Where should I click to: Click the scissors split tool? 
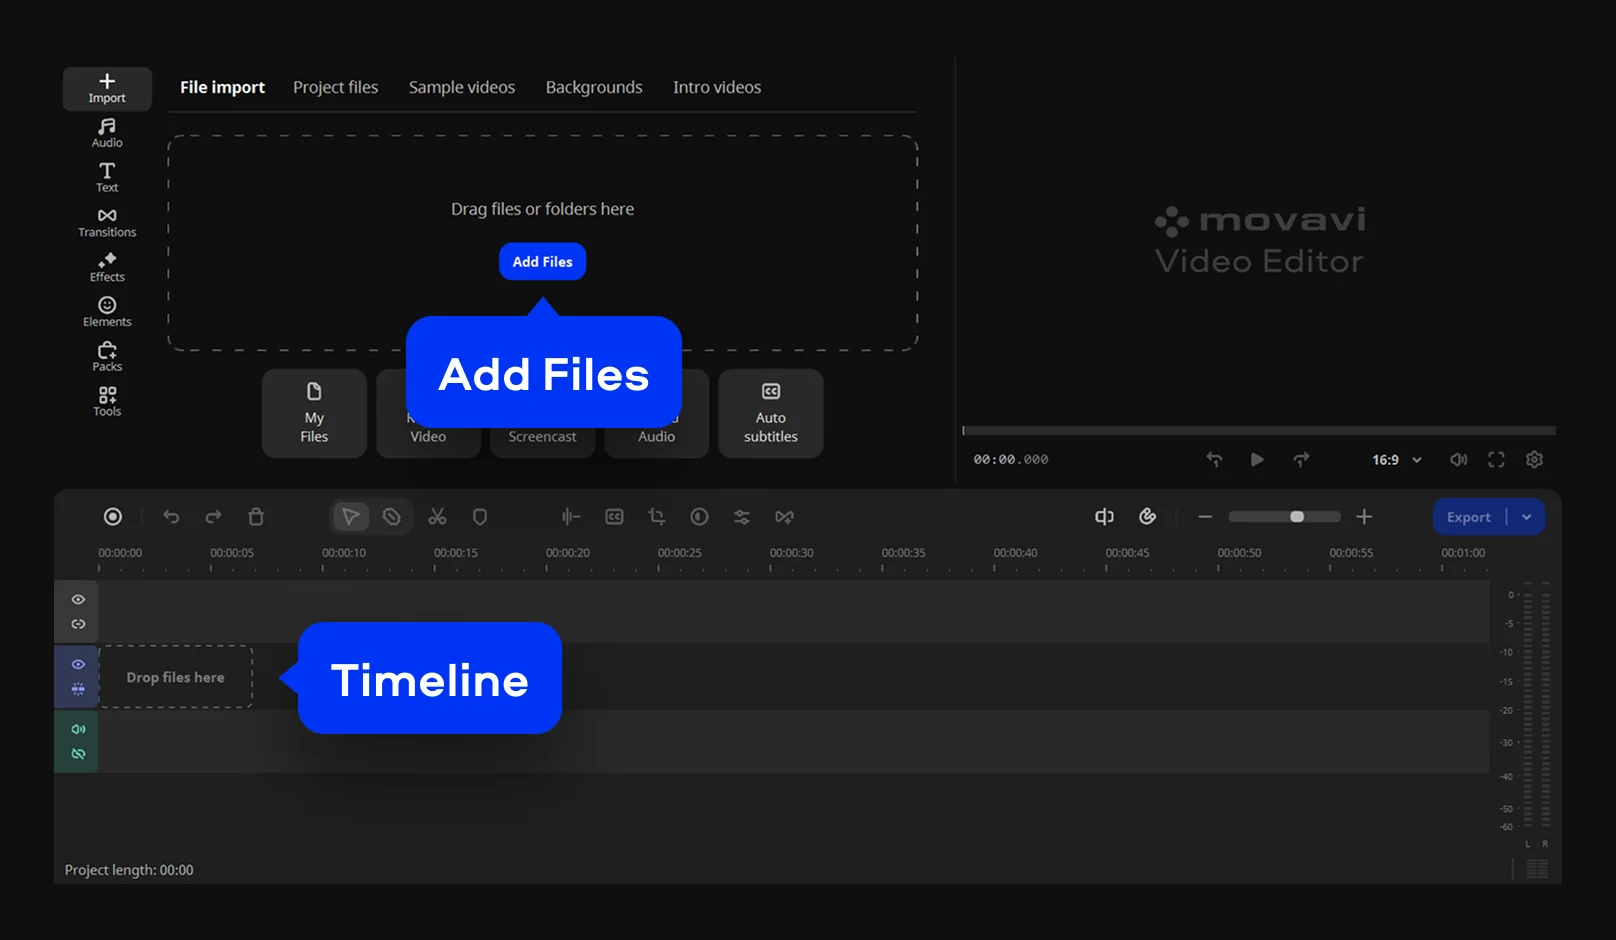[x=437, y=517]
